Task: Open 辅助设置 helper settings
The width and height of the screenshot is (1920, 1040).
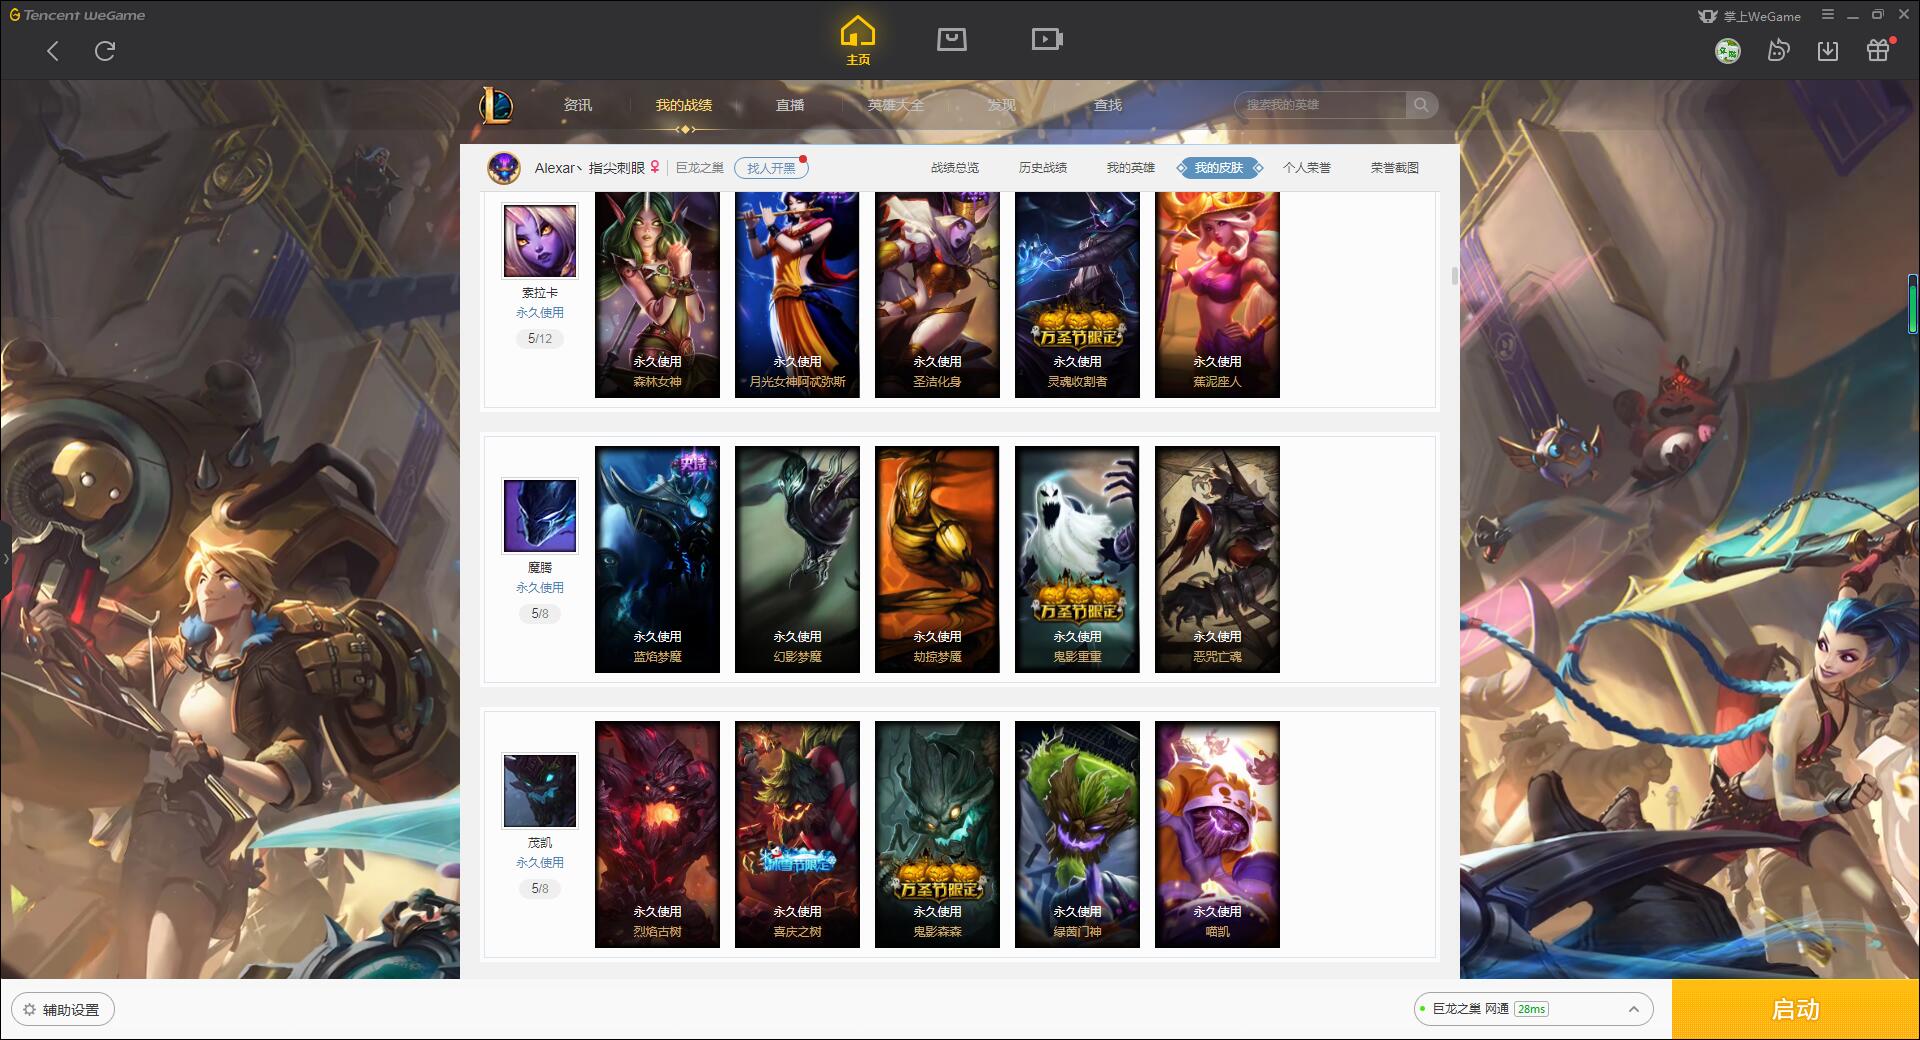Action: 62,1010
